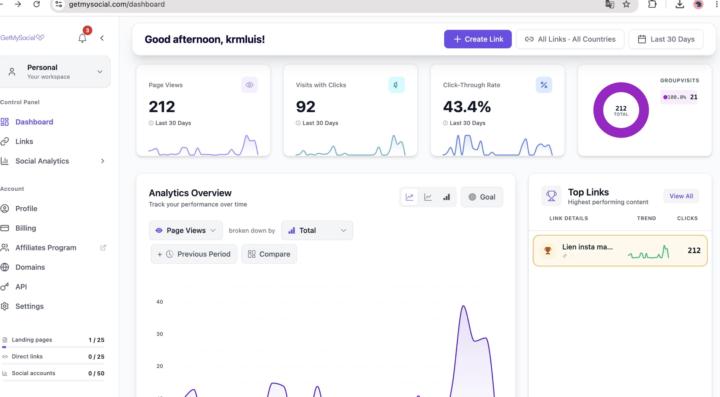Click the trophy icon beside Top Links
The width and height of the screenshot is (720, 397).
tap(551, 196)
